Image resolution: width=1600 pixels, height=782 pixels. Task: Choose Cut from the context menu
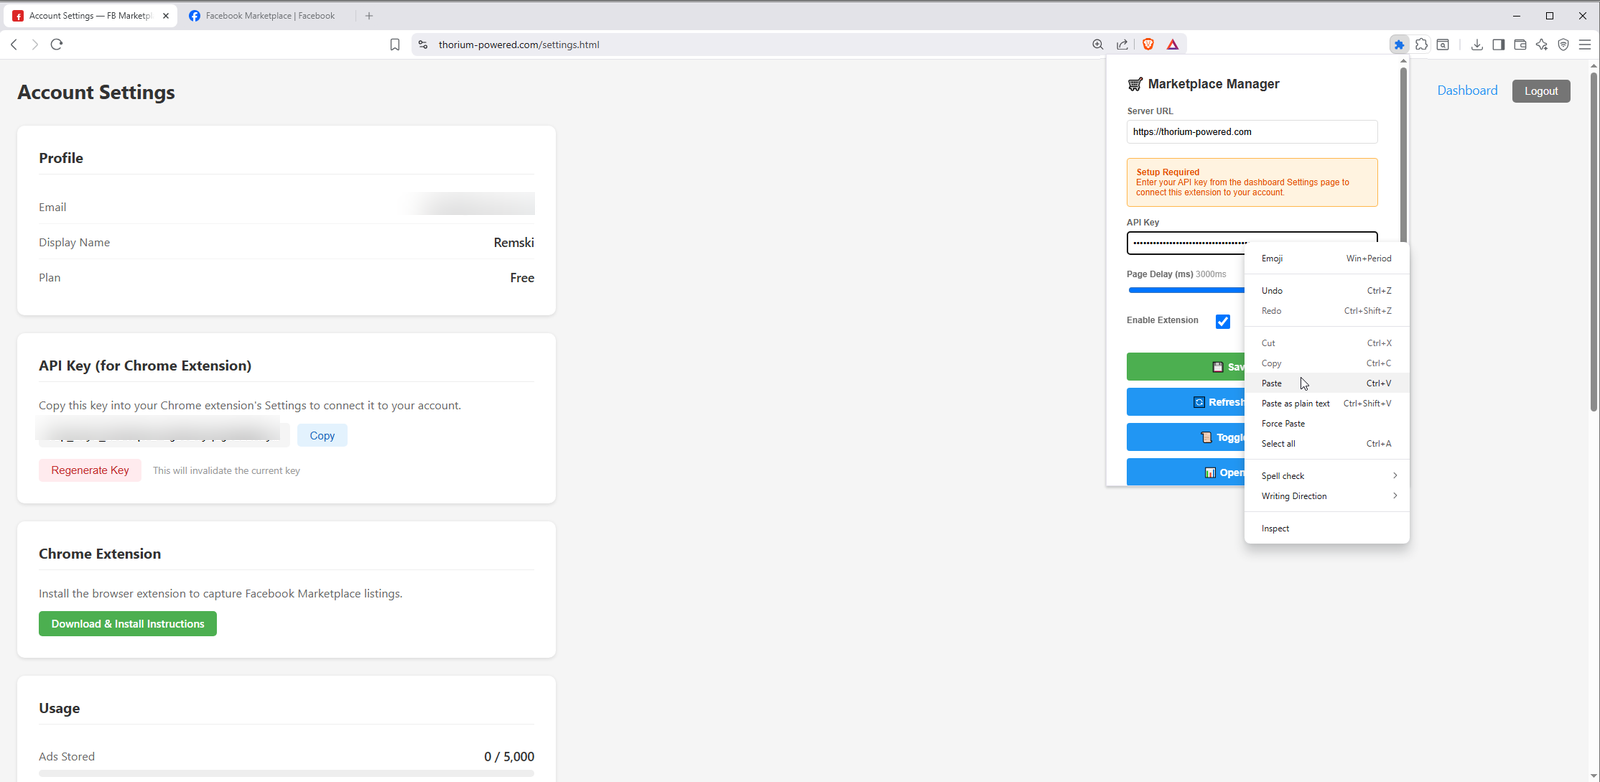(1326, 343)
